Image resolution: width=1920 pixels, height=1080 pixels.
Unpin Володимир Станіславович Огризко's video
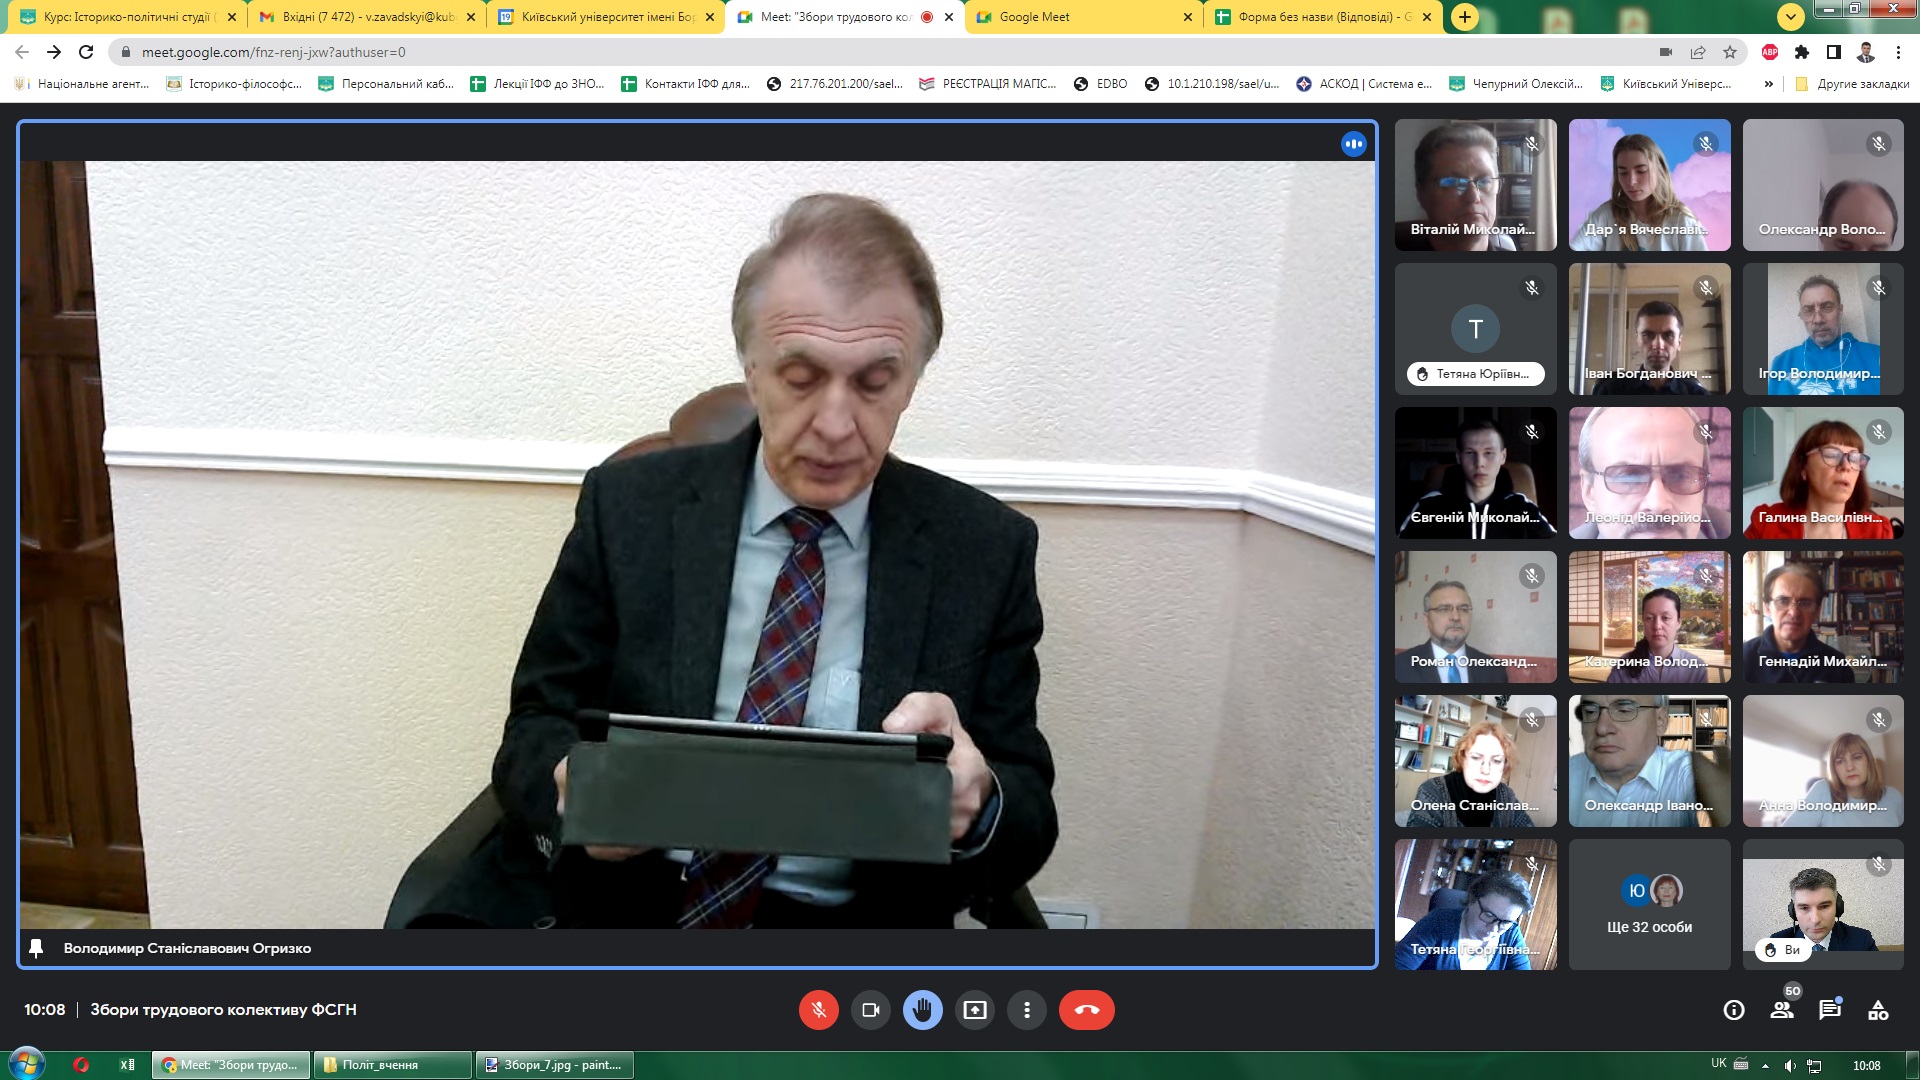37,948
